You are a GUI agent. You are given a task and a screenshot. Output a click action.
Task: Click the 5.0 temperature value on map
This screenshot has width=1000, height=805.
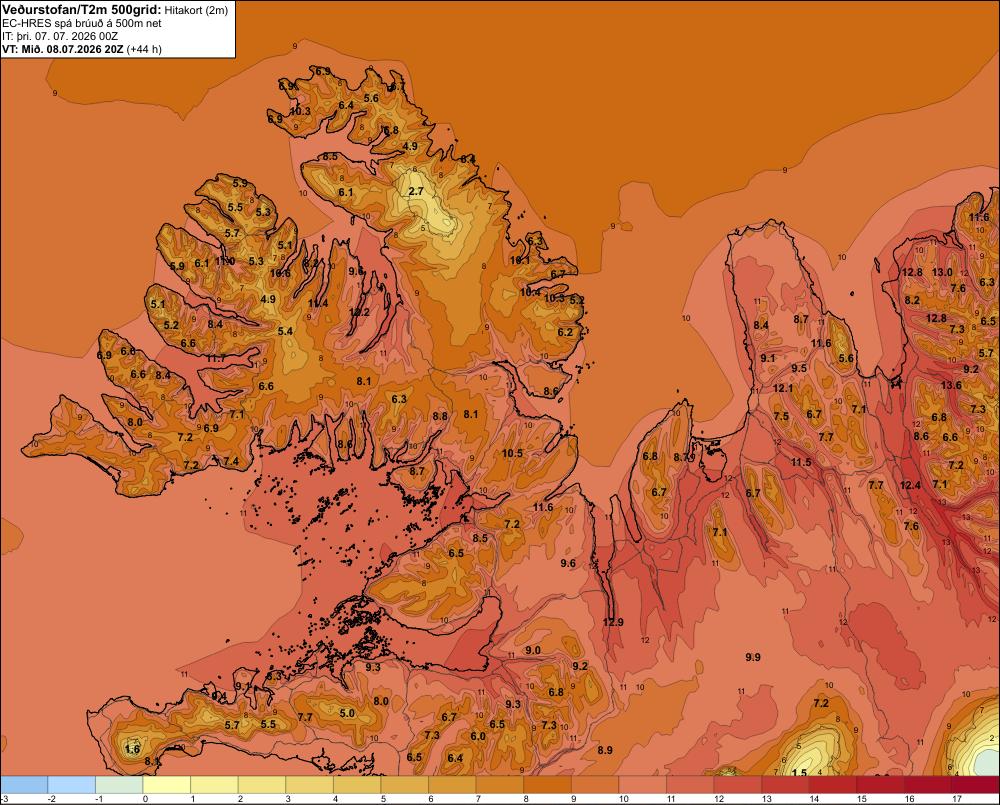347,713
